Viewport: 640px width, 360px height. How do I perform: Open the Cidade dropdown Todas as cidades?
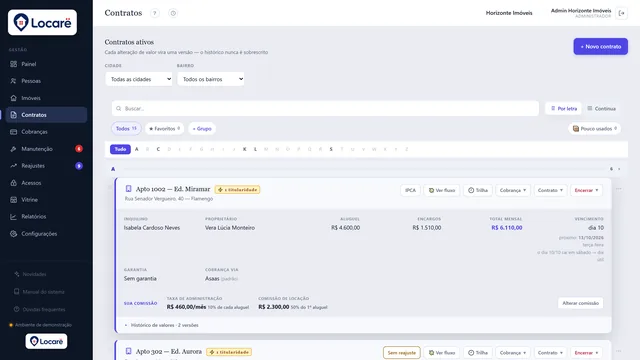[x=139, y=79]
